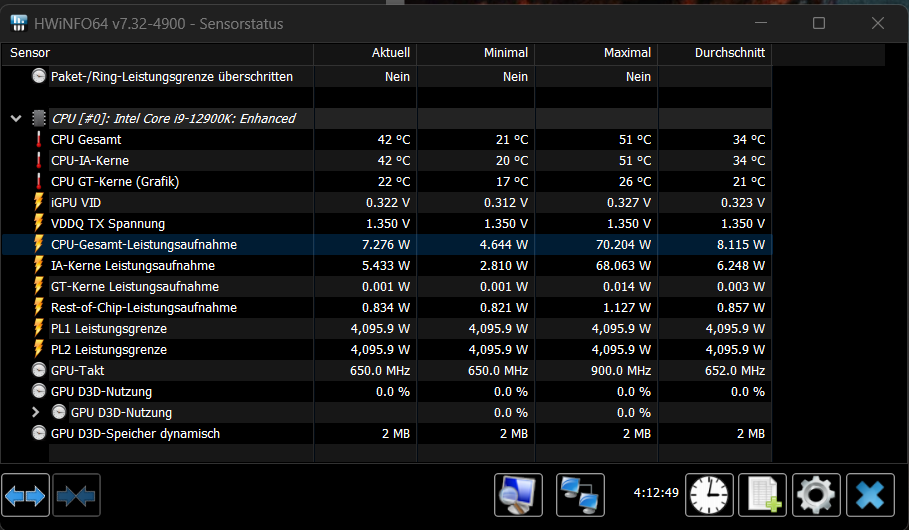Screen dimensions: 909x530
Task: Click the 8.115 W average power value
Action: pyautogui.click(x=741, y=245)
